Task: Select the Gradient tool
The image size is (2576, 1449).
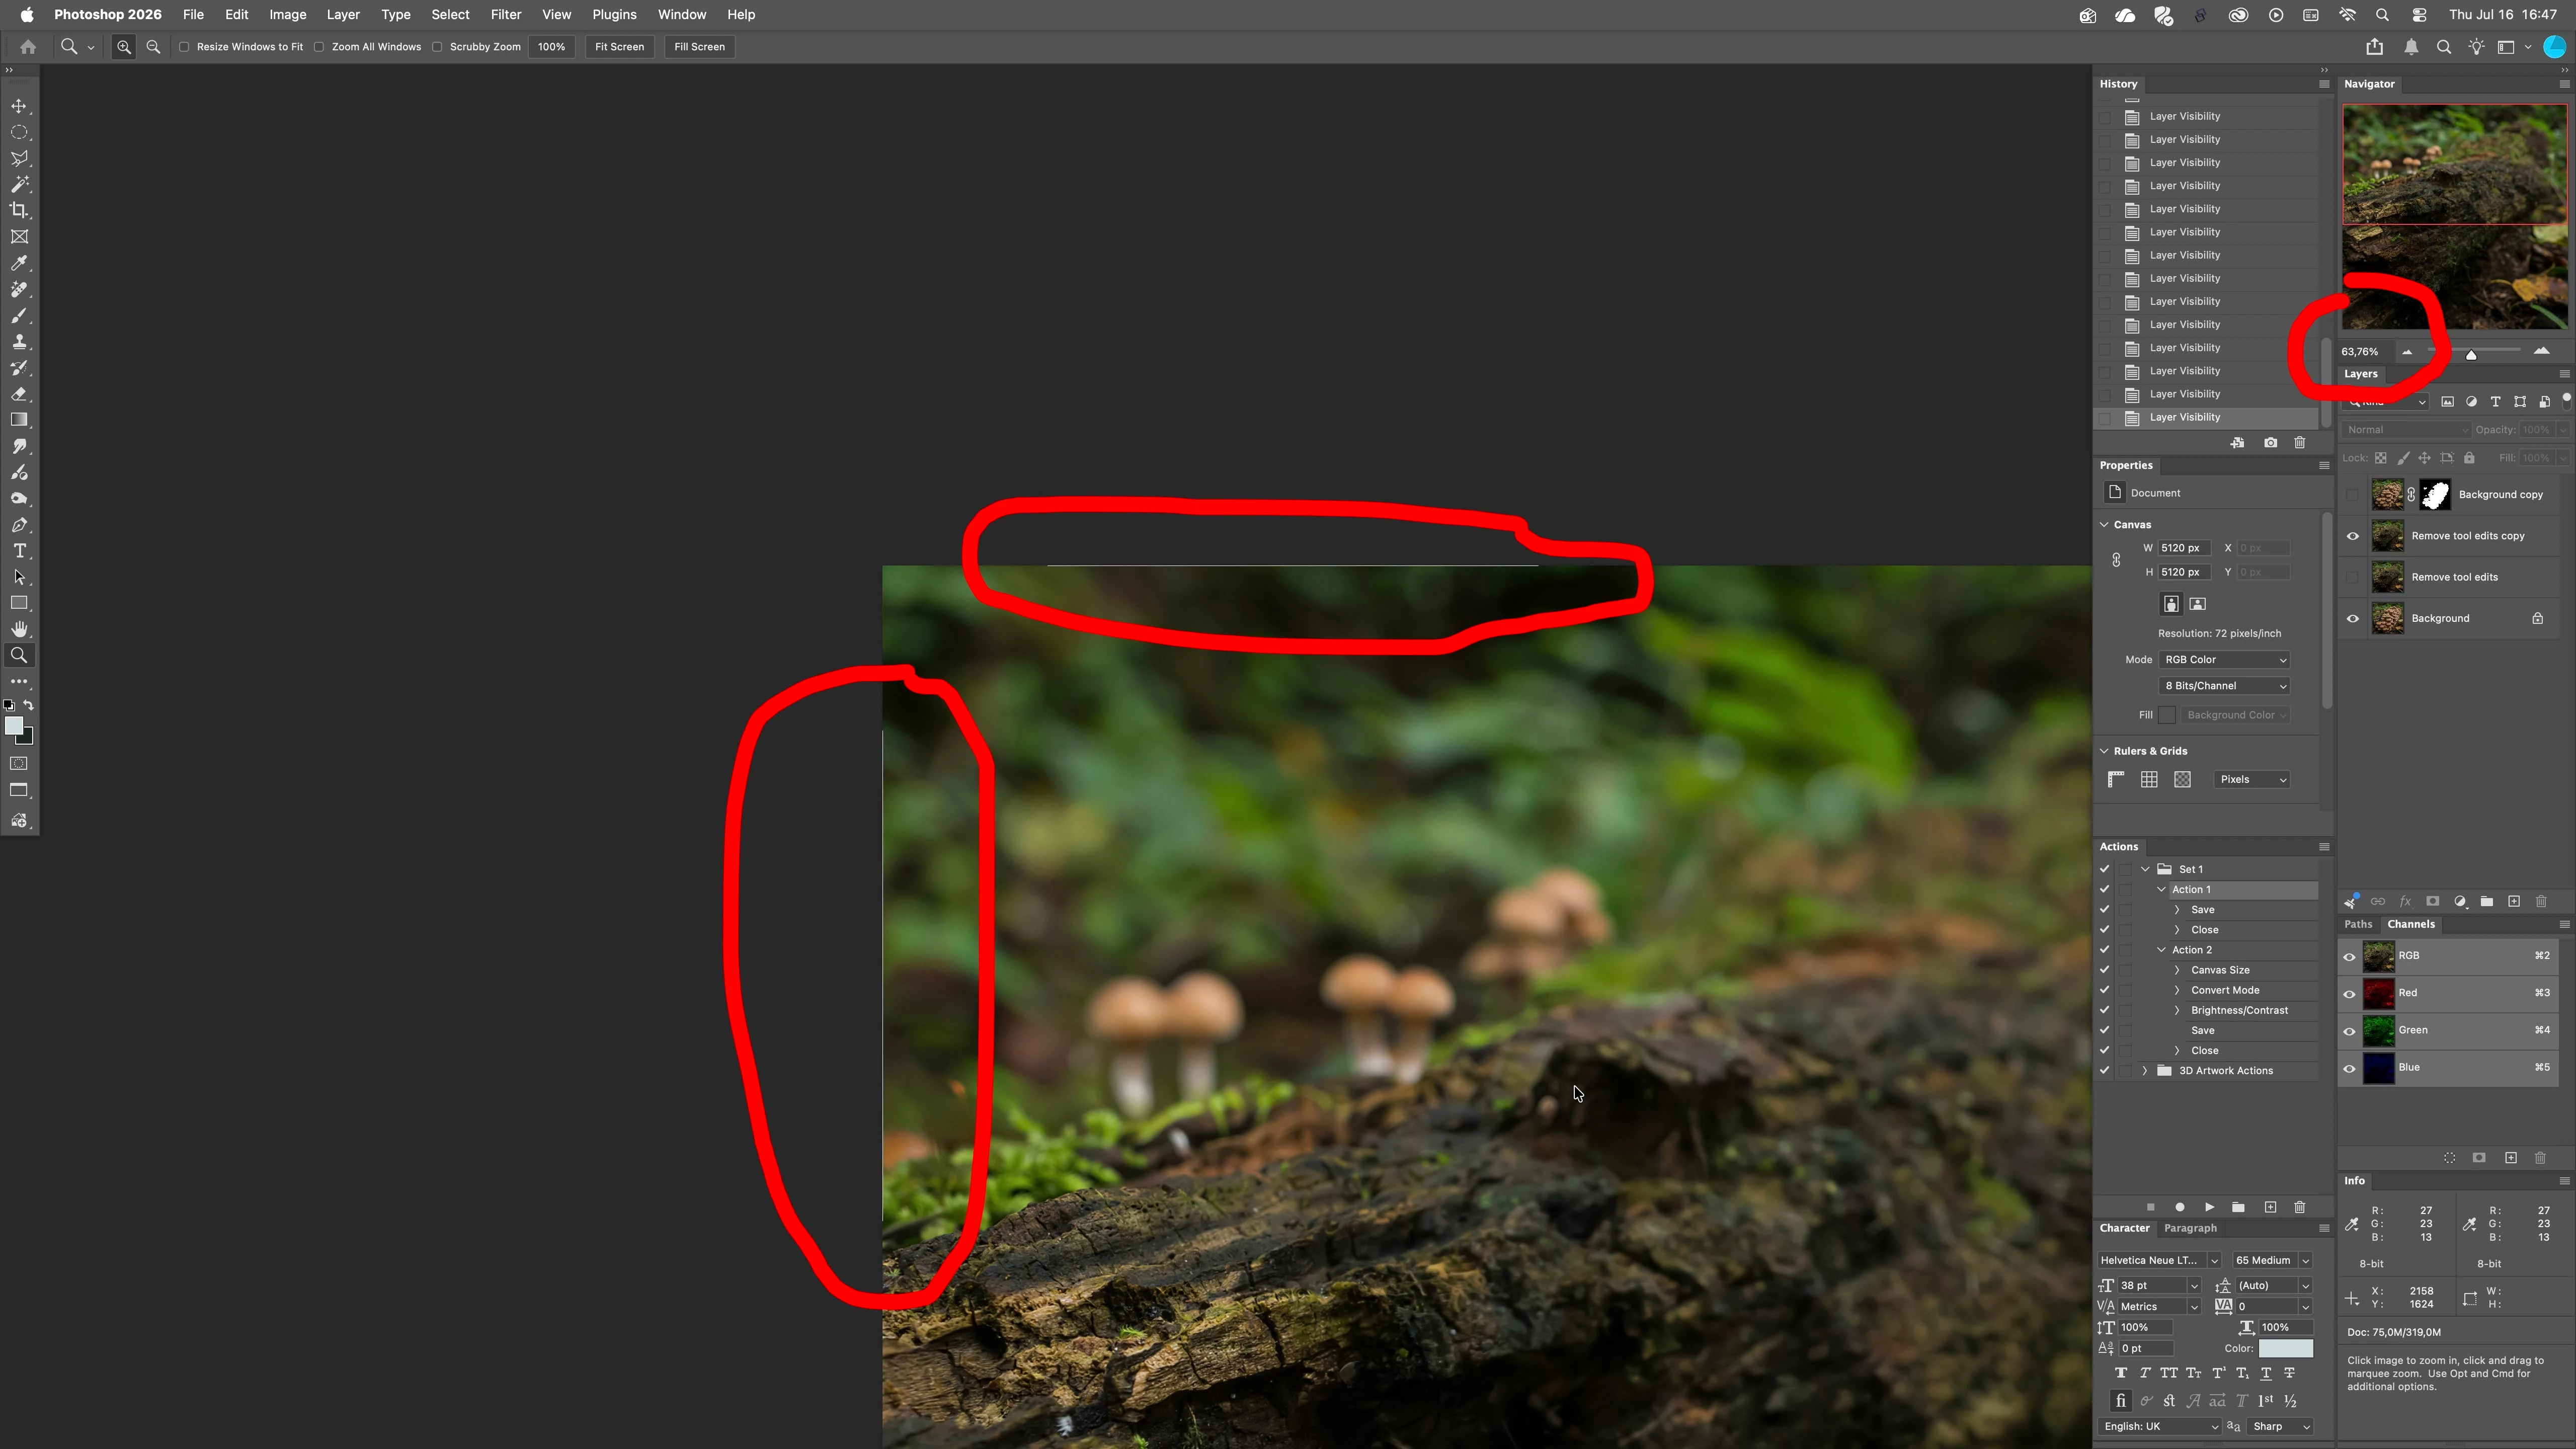Action: [19, 420]
